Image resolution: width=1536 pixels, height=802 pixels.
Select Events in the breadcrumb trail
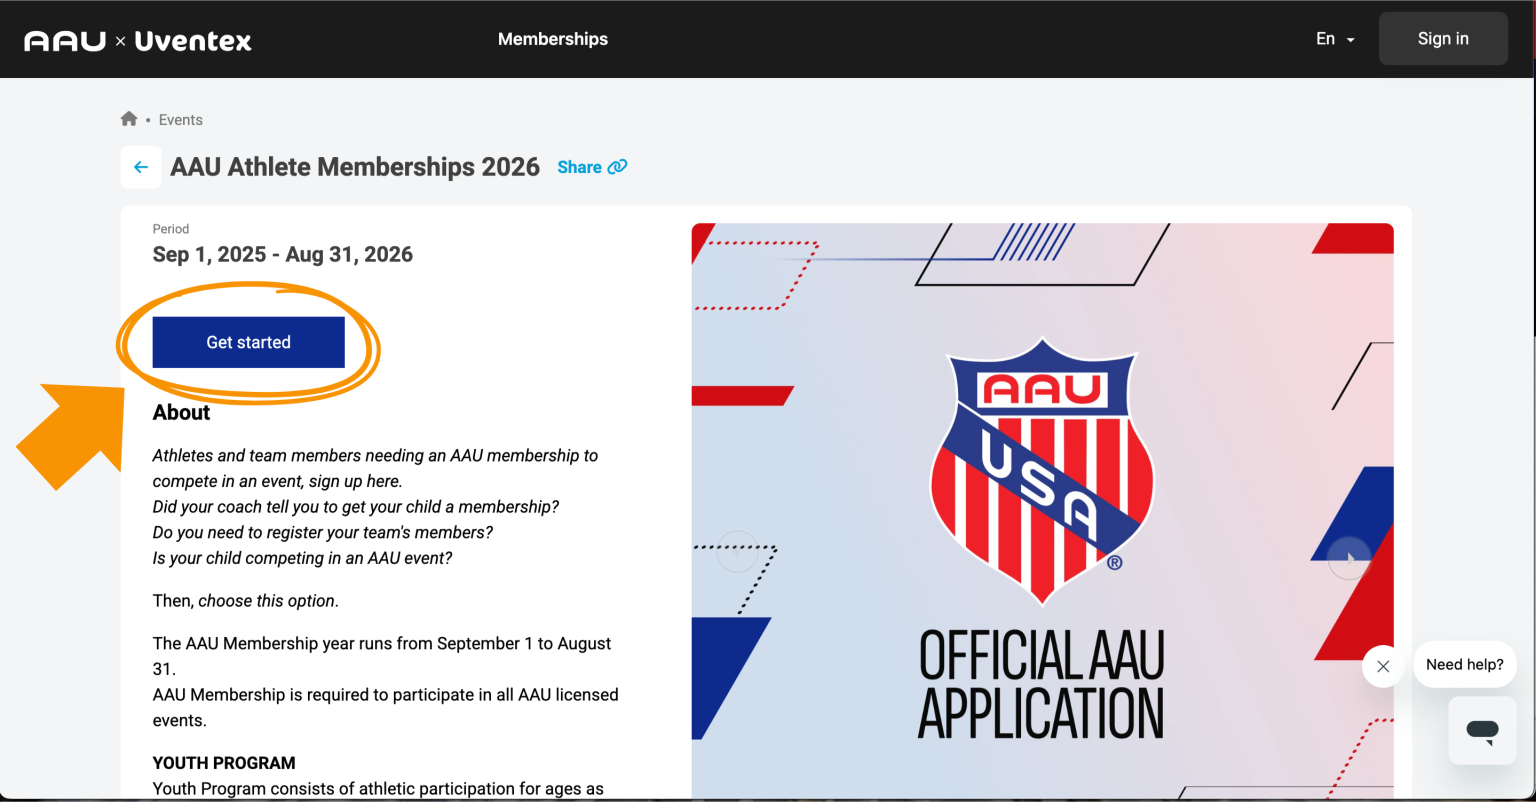click(180, 119)
